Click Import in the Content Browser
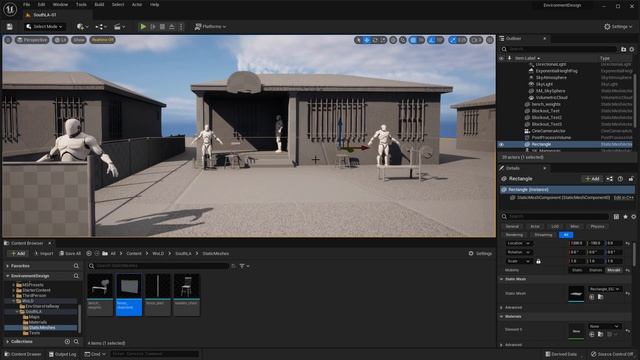640x360 pixels. click(43, 253)
